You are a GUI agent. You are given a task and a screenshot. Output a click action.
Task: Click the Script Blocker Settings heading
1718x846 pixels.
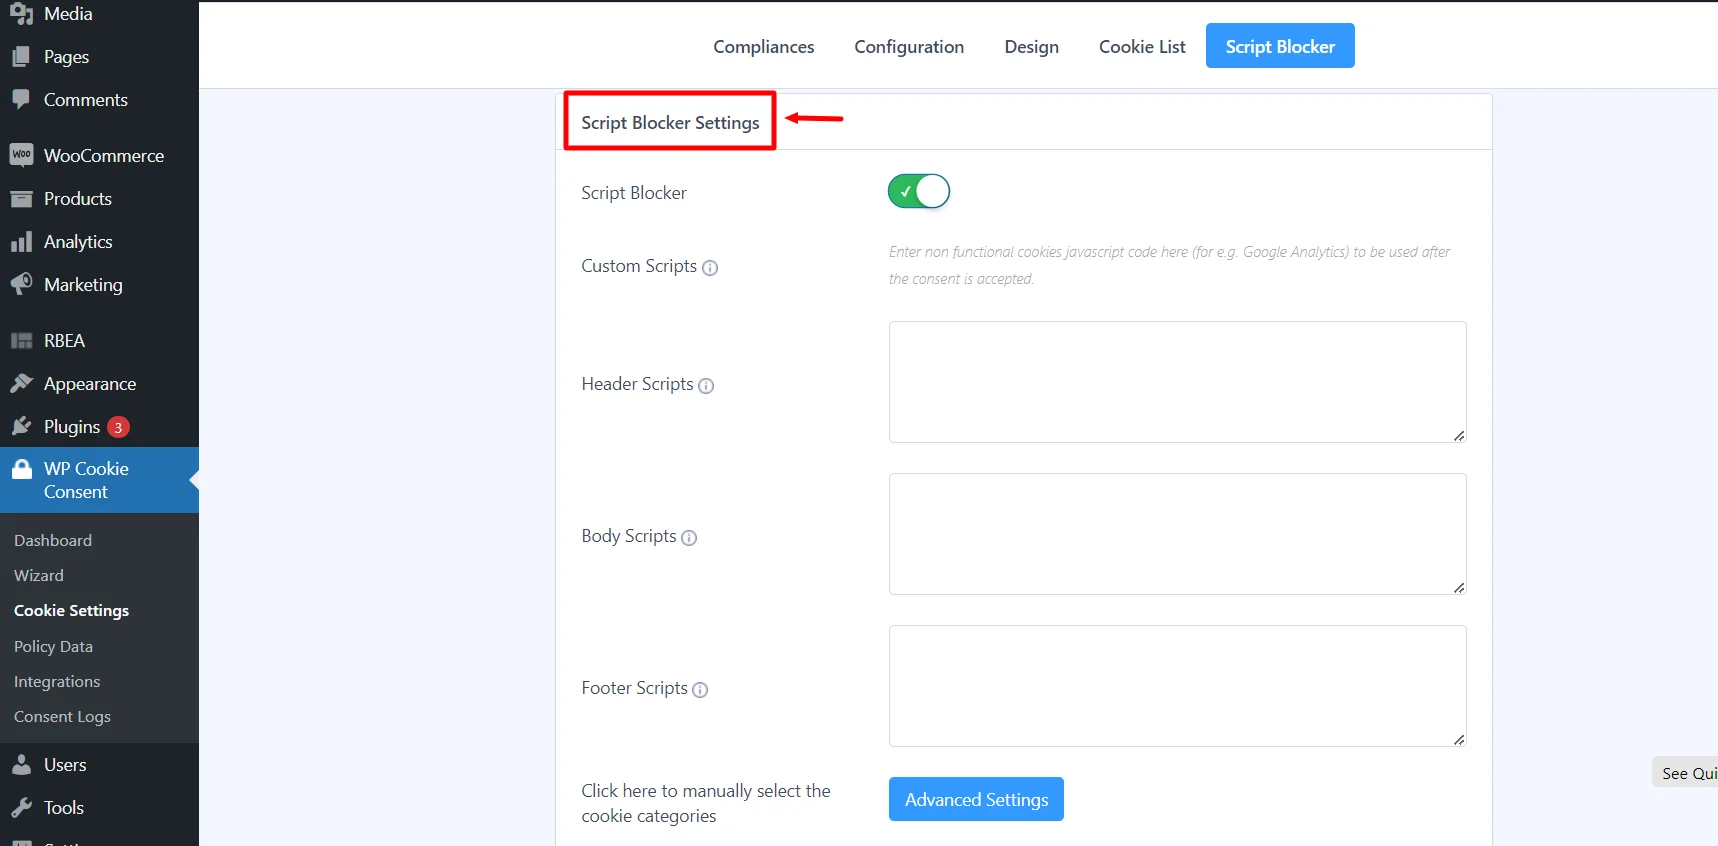pos(670,122)
